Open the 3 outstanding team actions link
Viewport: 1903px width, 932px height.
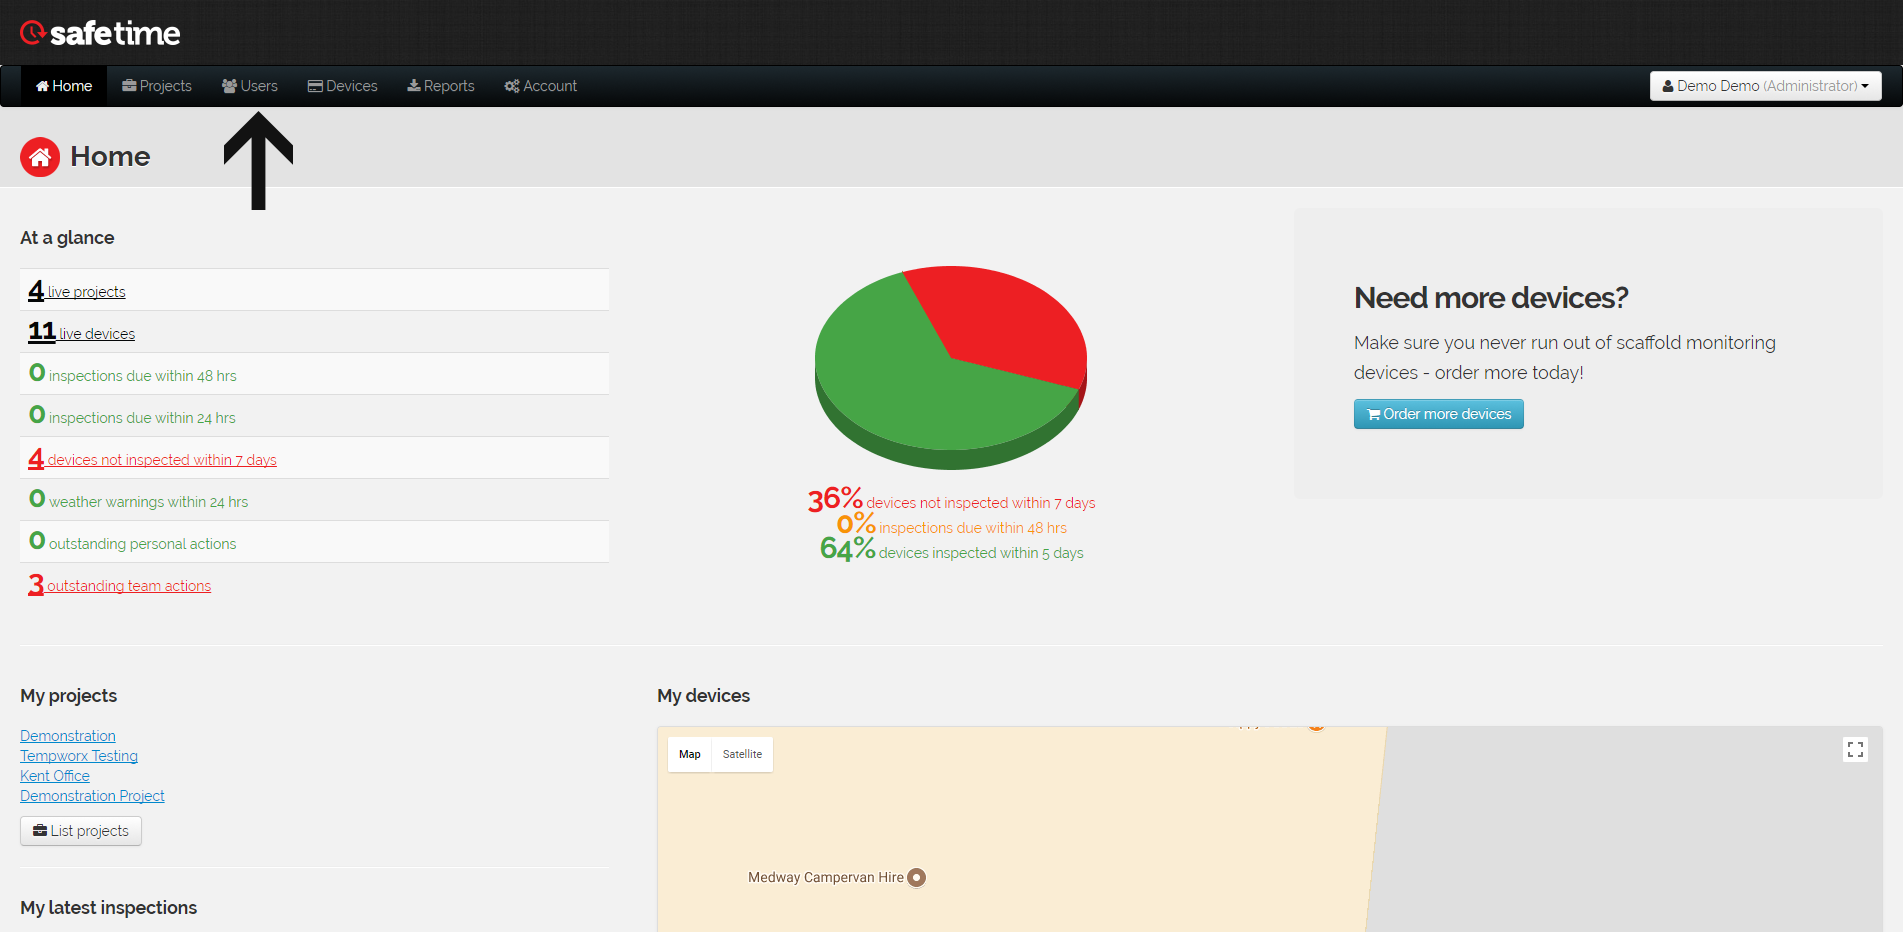pos(120,585)
